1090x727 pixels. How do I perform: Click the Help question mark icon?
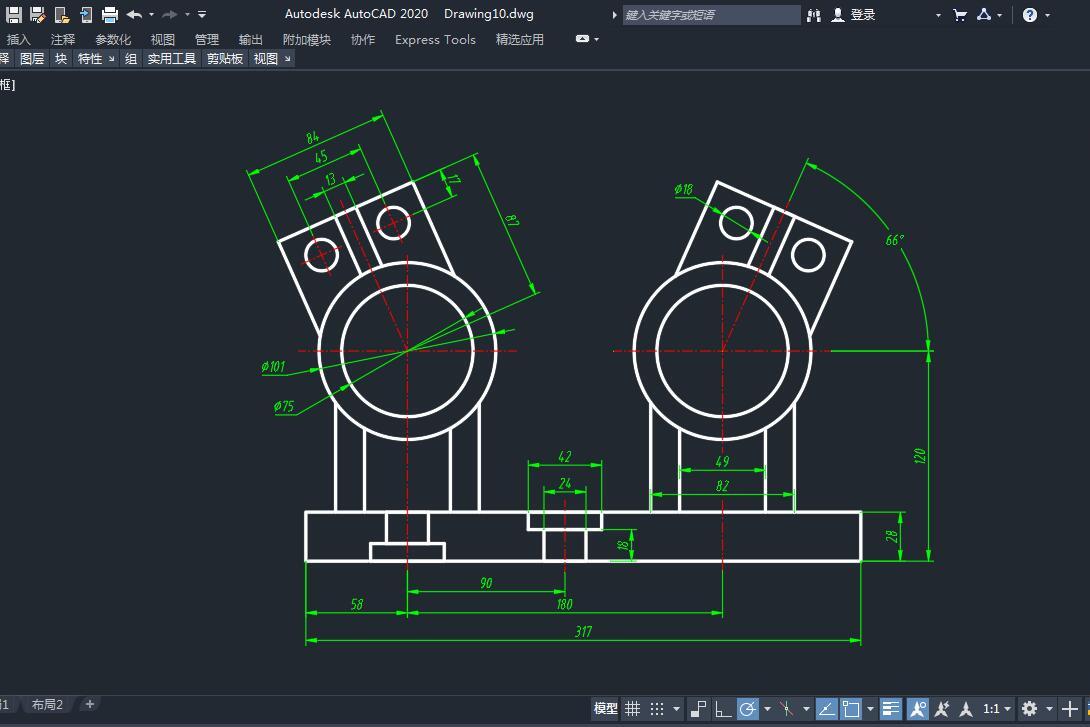tap(1030, 15)
